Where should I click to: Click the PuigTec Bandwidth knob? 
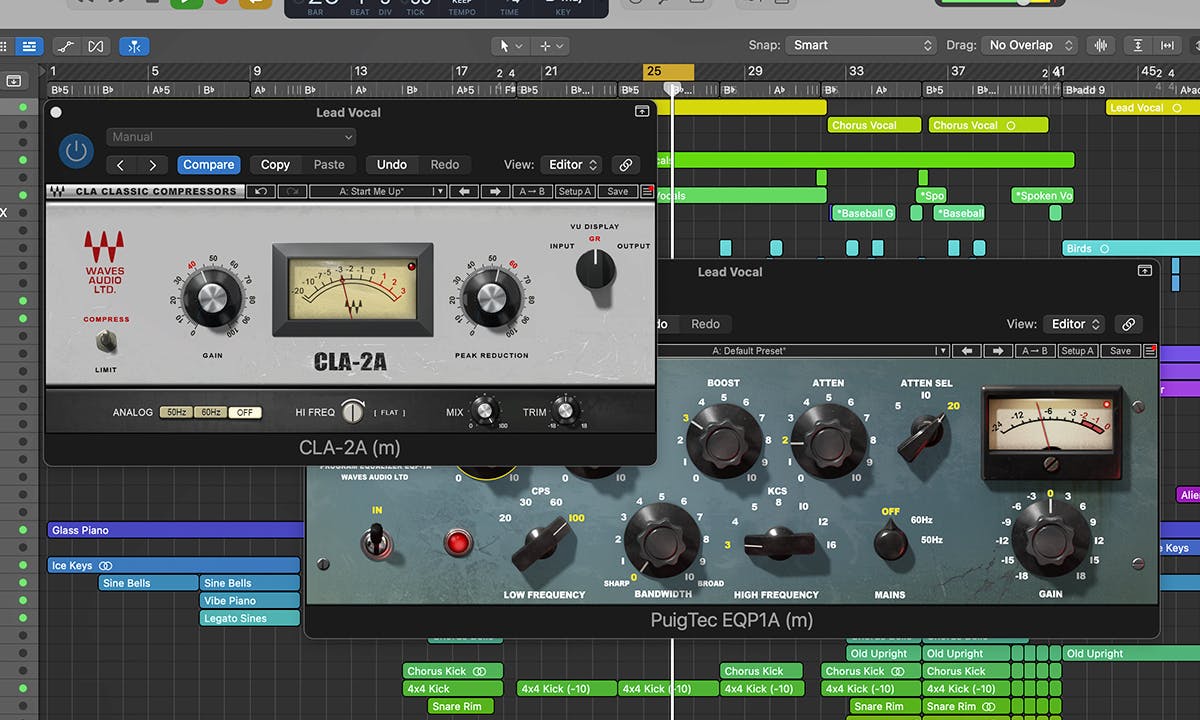pyautogui.click(x=662, y=541)
